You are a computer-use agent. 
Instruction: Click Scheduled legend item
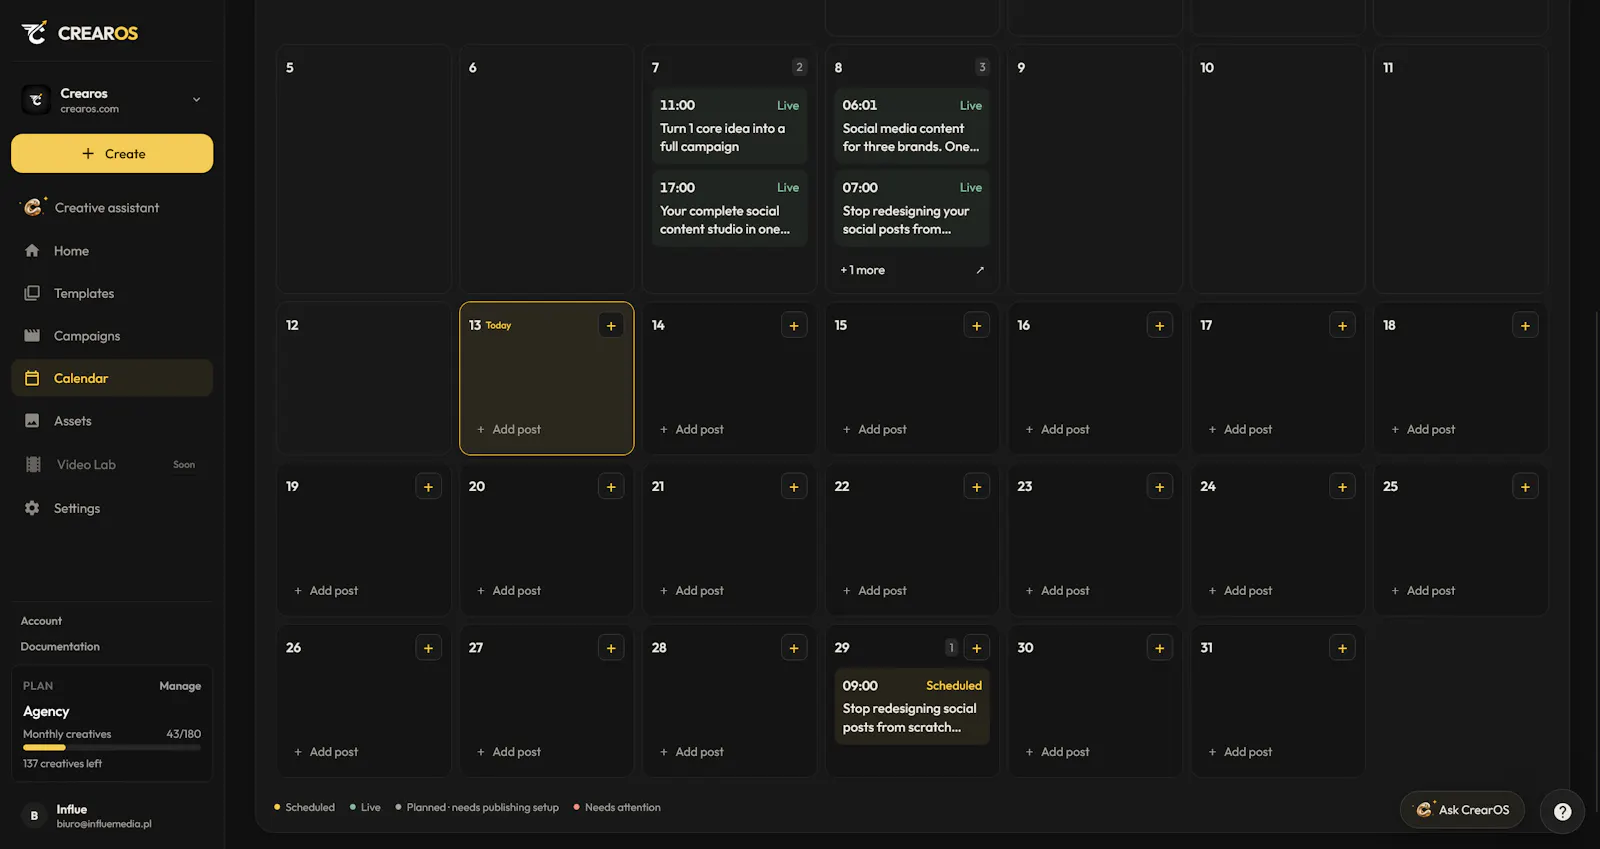click(x=305, y=808)
